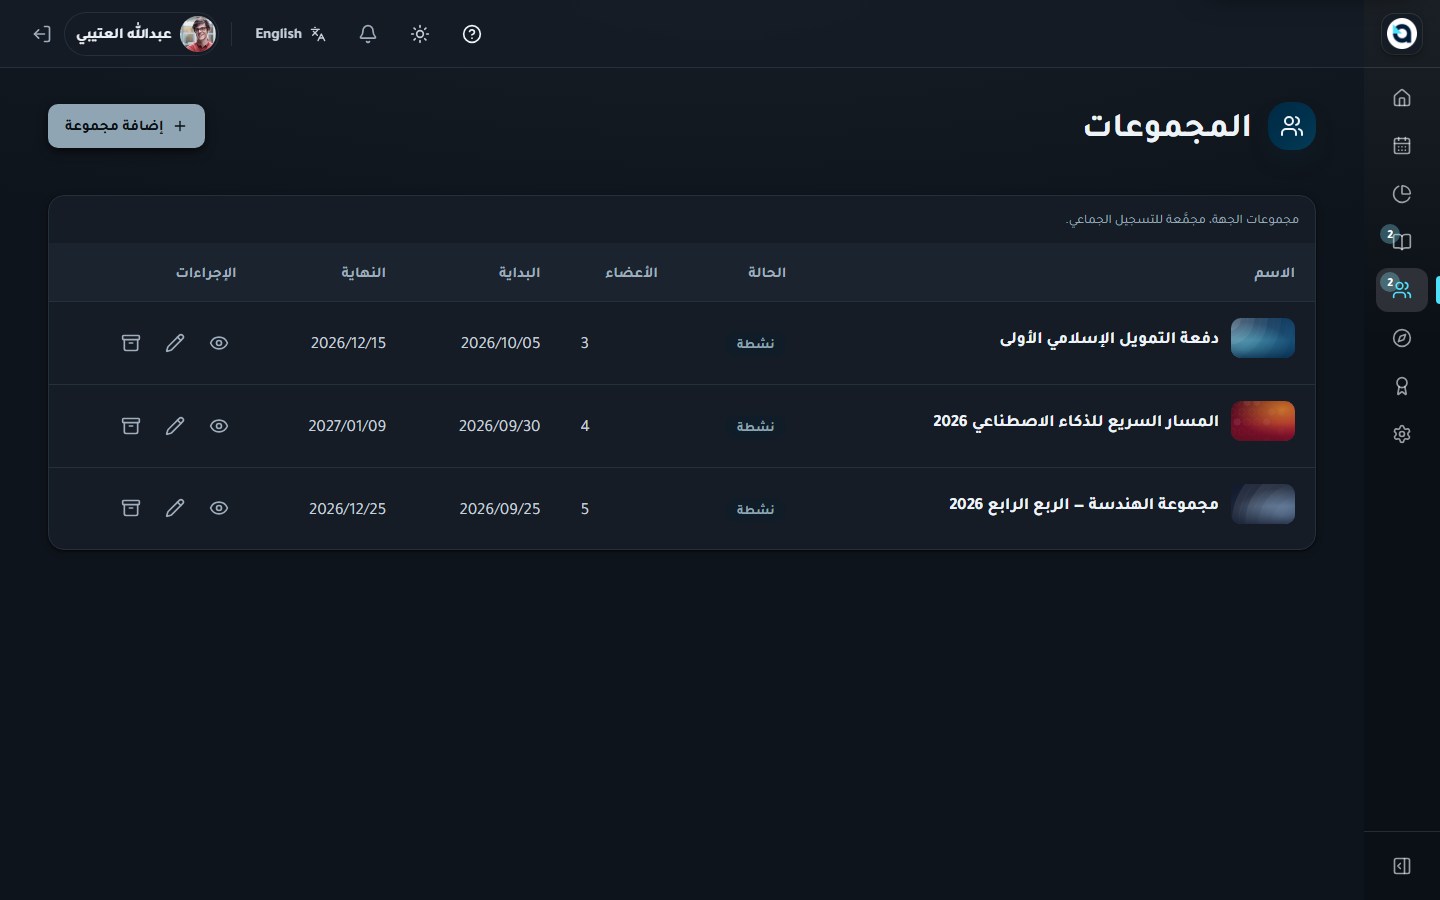Click the إضافة مجموعة button
Image resolution: width=1440 pixels, height=900 pixels.
click(x=126, y=126)
